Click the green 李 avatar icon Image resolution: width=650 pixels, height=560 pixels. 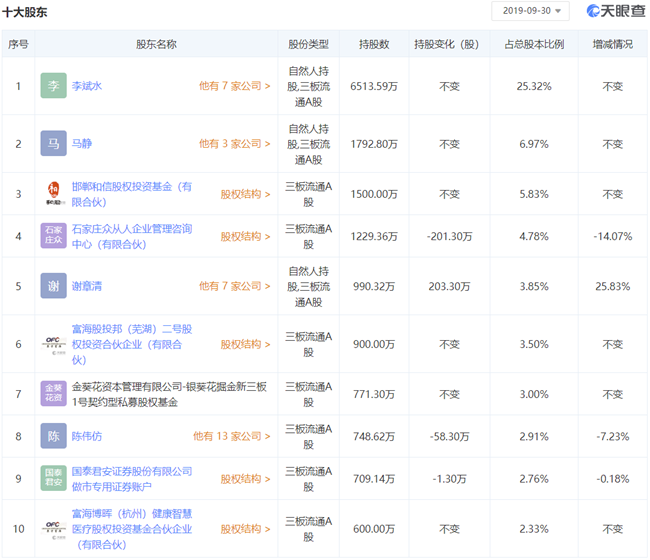53,86
